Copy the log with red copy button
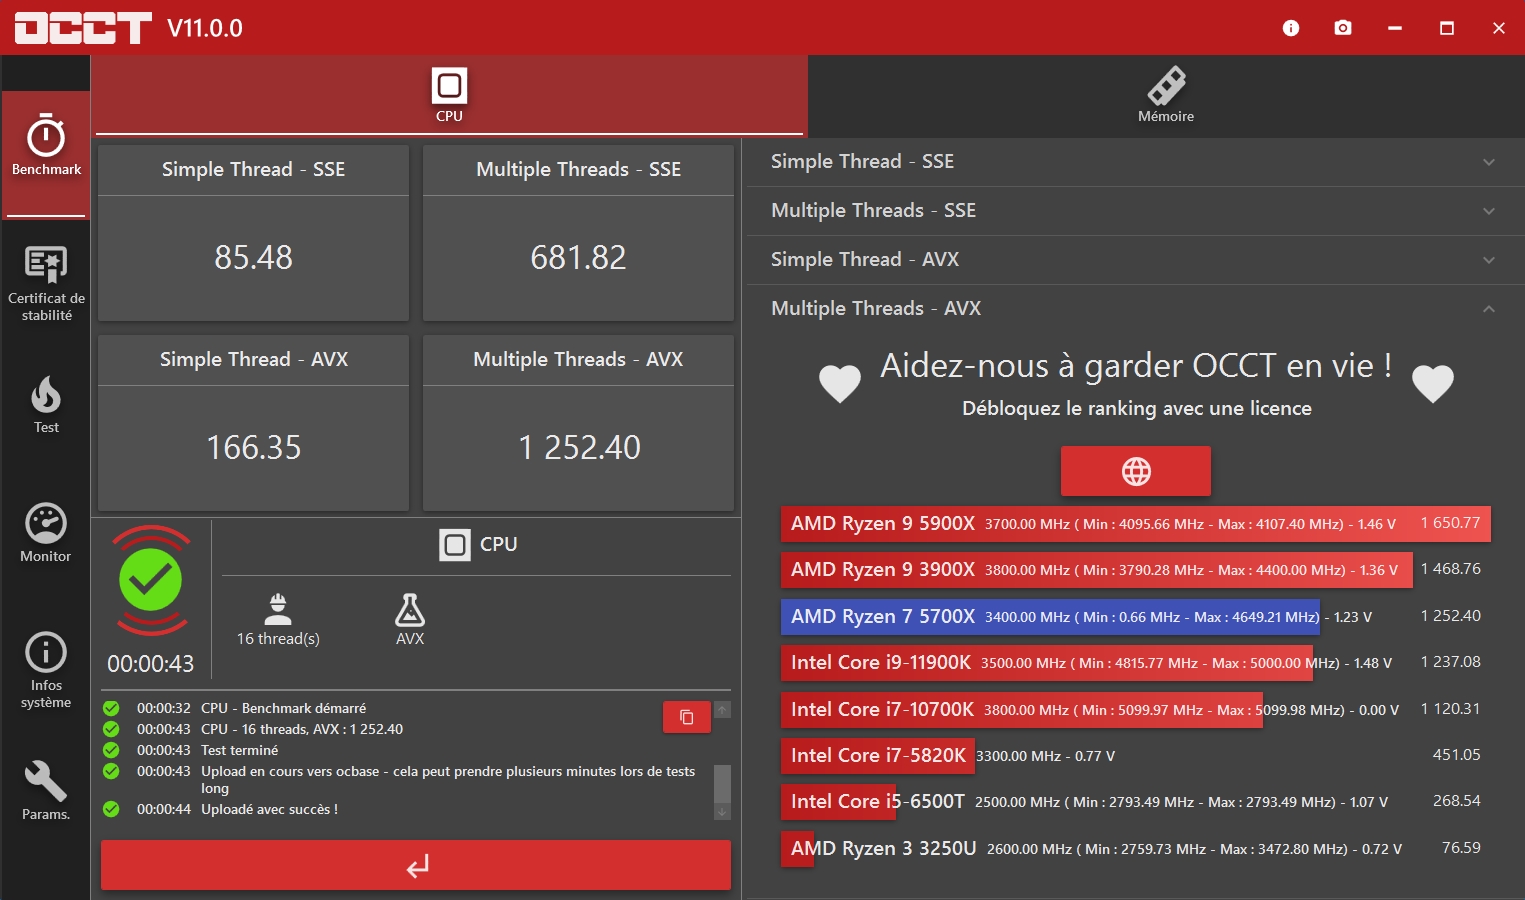Viewport: 1525px width, 900px height. click(686, 717)
